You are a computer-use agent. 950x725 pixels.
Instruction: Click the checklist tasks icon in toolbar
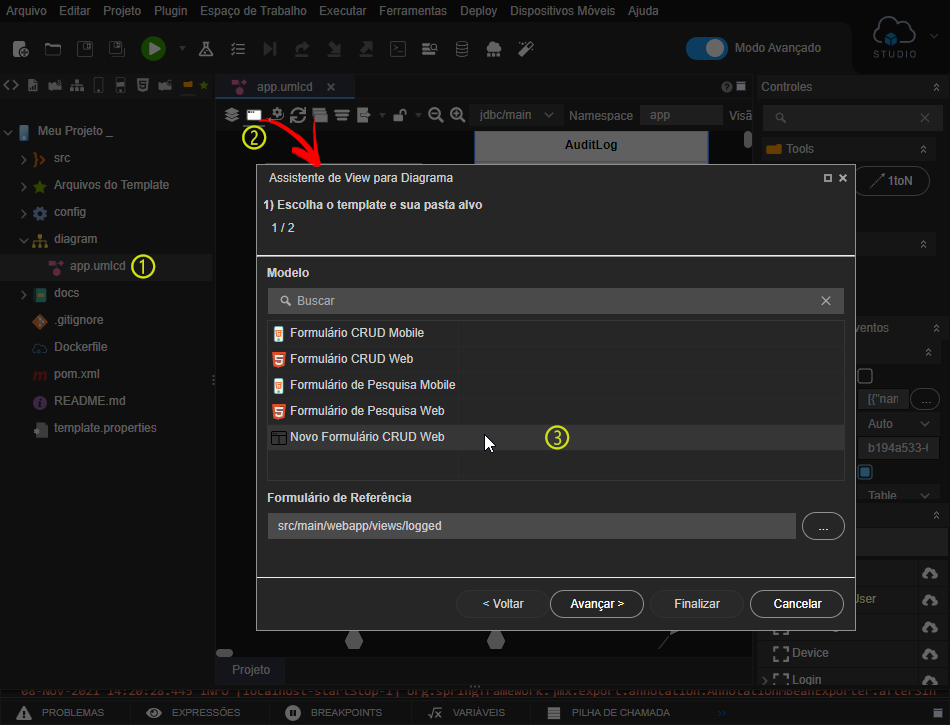click(238, 49)
